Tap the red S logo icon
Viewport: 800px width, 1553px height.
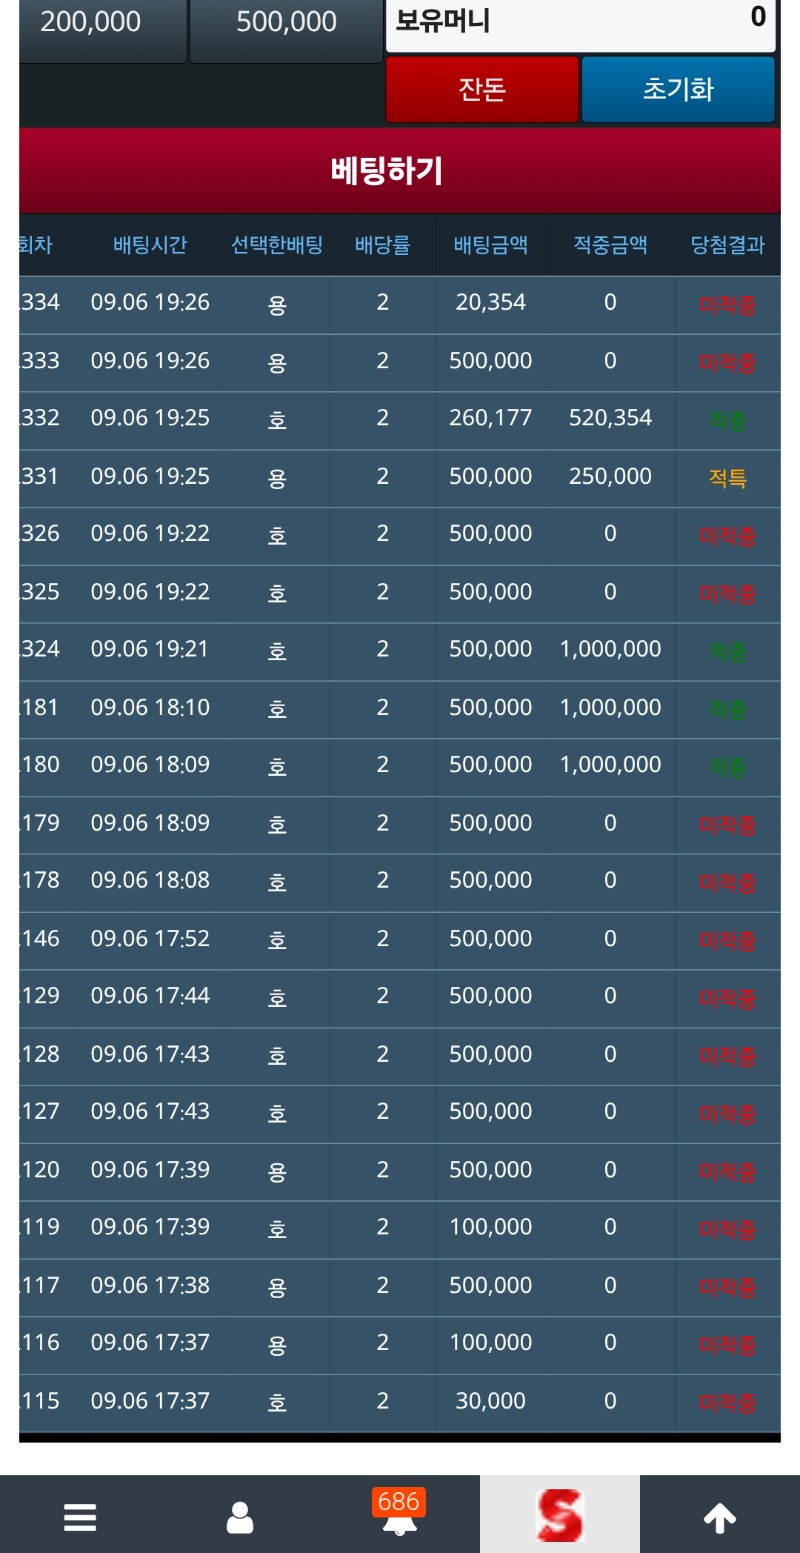point(559,1515)
